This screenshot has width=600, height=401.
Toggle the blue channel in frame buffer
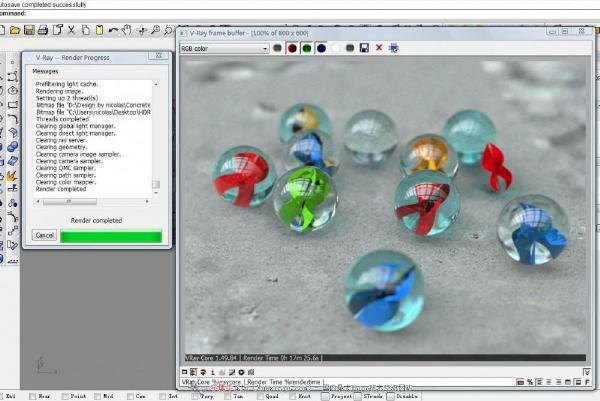[321, 48]
